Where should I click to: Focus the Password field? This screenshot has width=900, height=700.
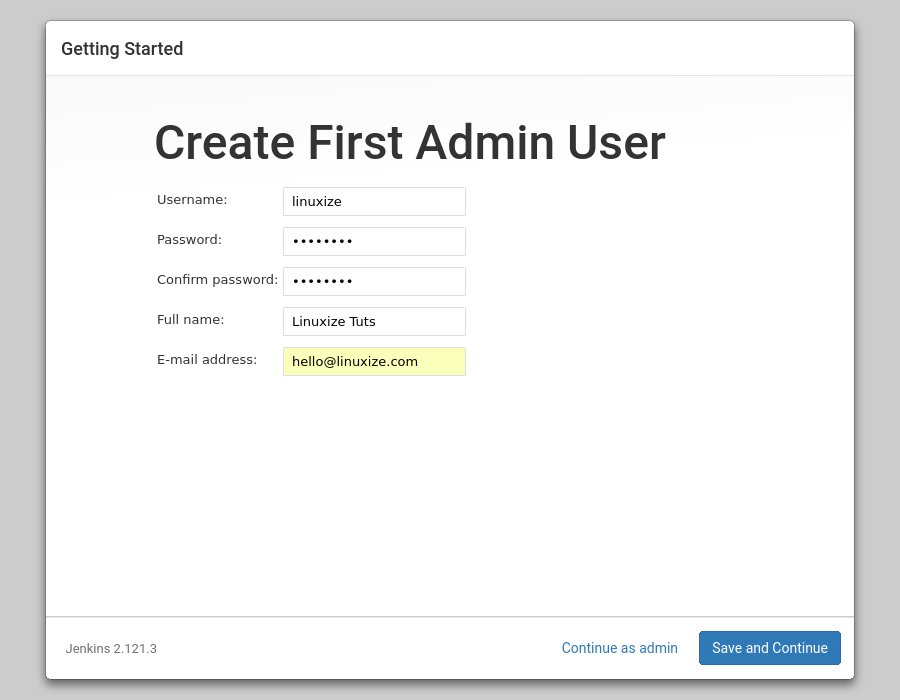[374, 241]
